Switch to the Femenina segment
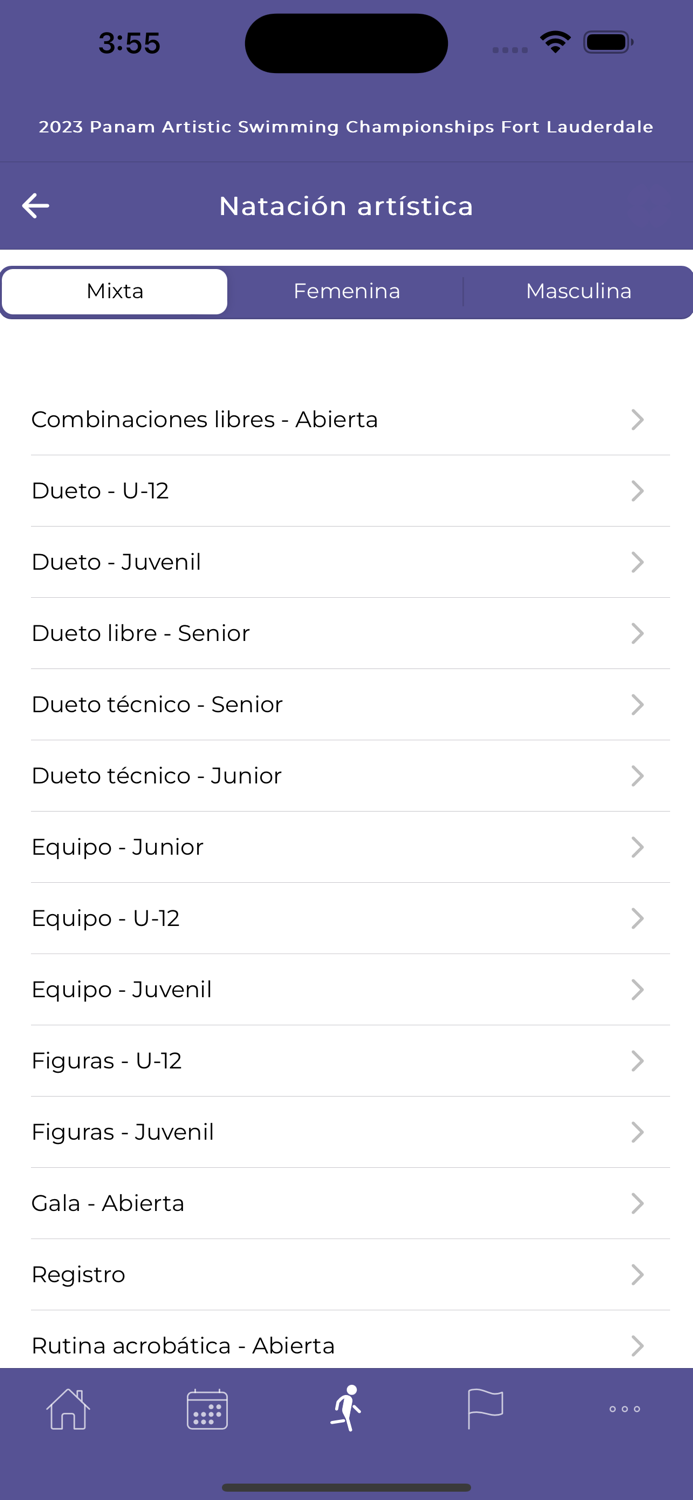This screenshot has width=693, height=1500. tap(347, 291)
